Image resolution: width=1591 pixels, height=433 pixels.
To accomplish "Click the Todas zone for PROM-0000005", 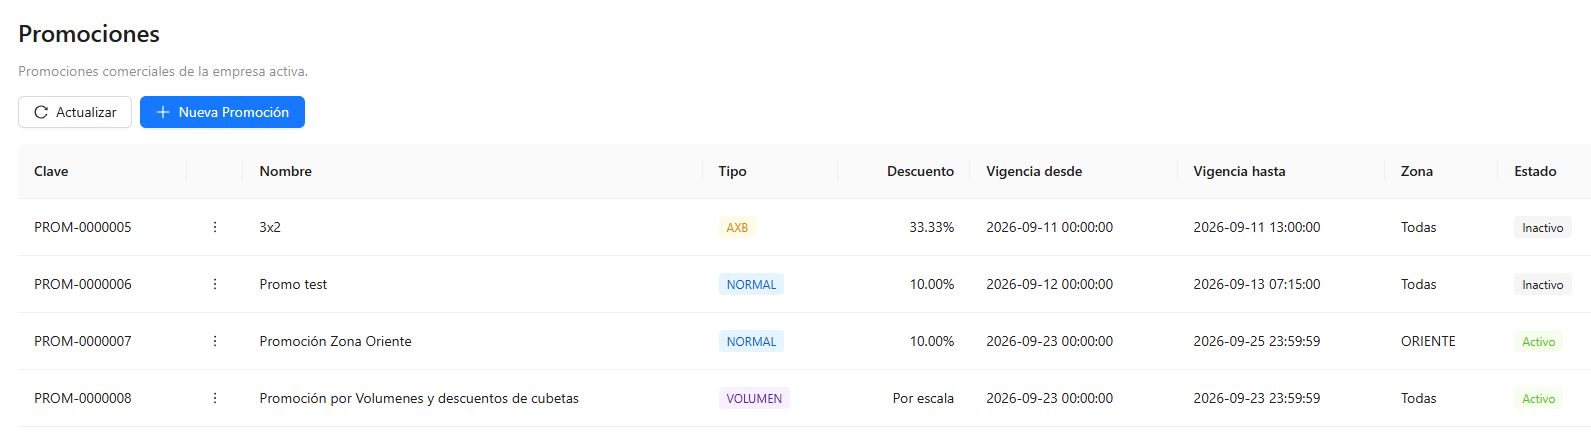I will coord(1418,227).
